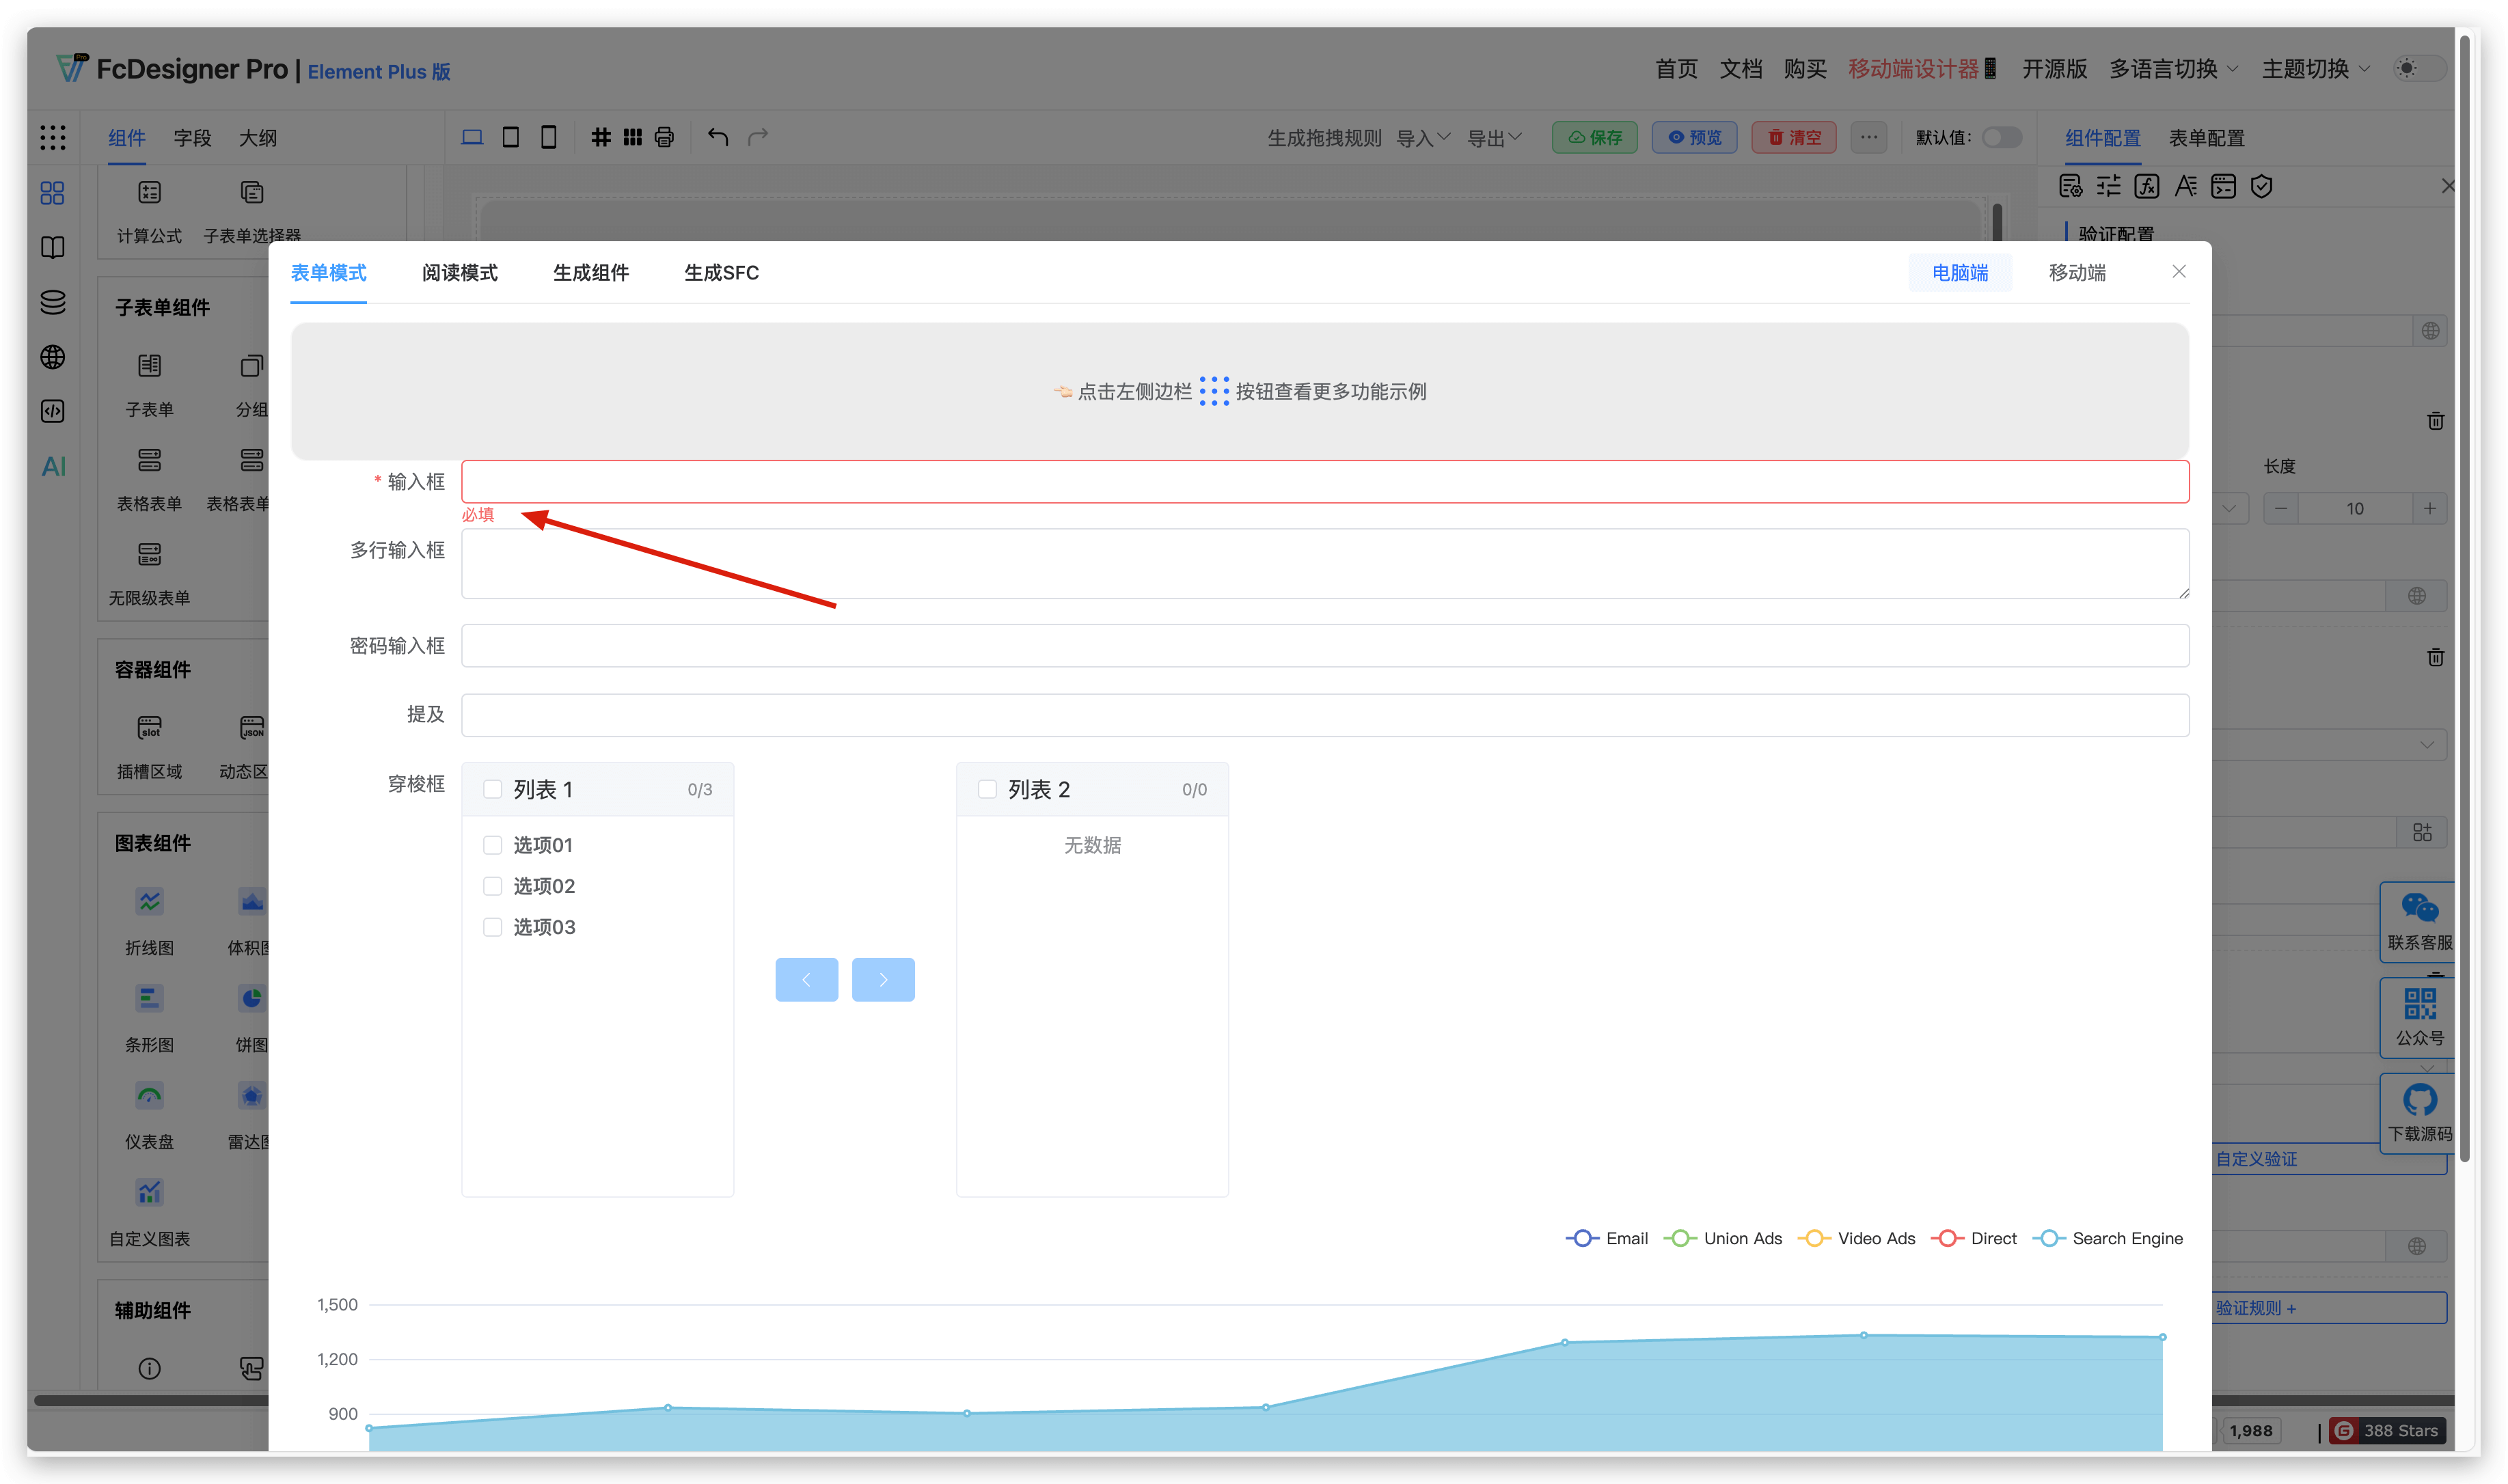Select the mobile phone preview icon
The image size is (2508, 1484).
point(548,137)
